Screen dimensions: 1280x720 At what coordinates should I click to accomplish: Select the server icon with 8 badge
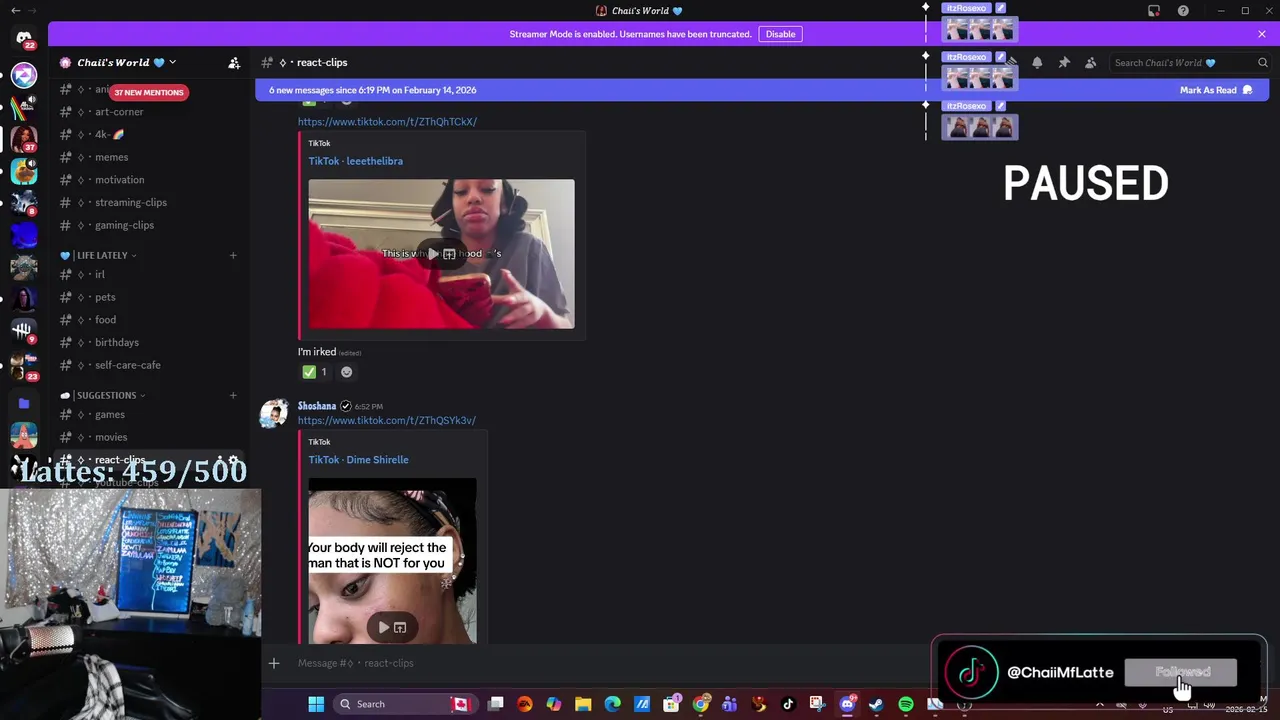(24, 203)
